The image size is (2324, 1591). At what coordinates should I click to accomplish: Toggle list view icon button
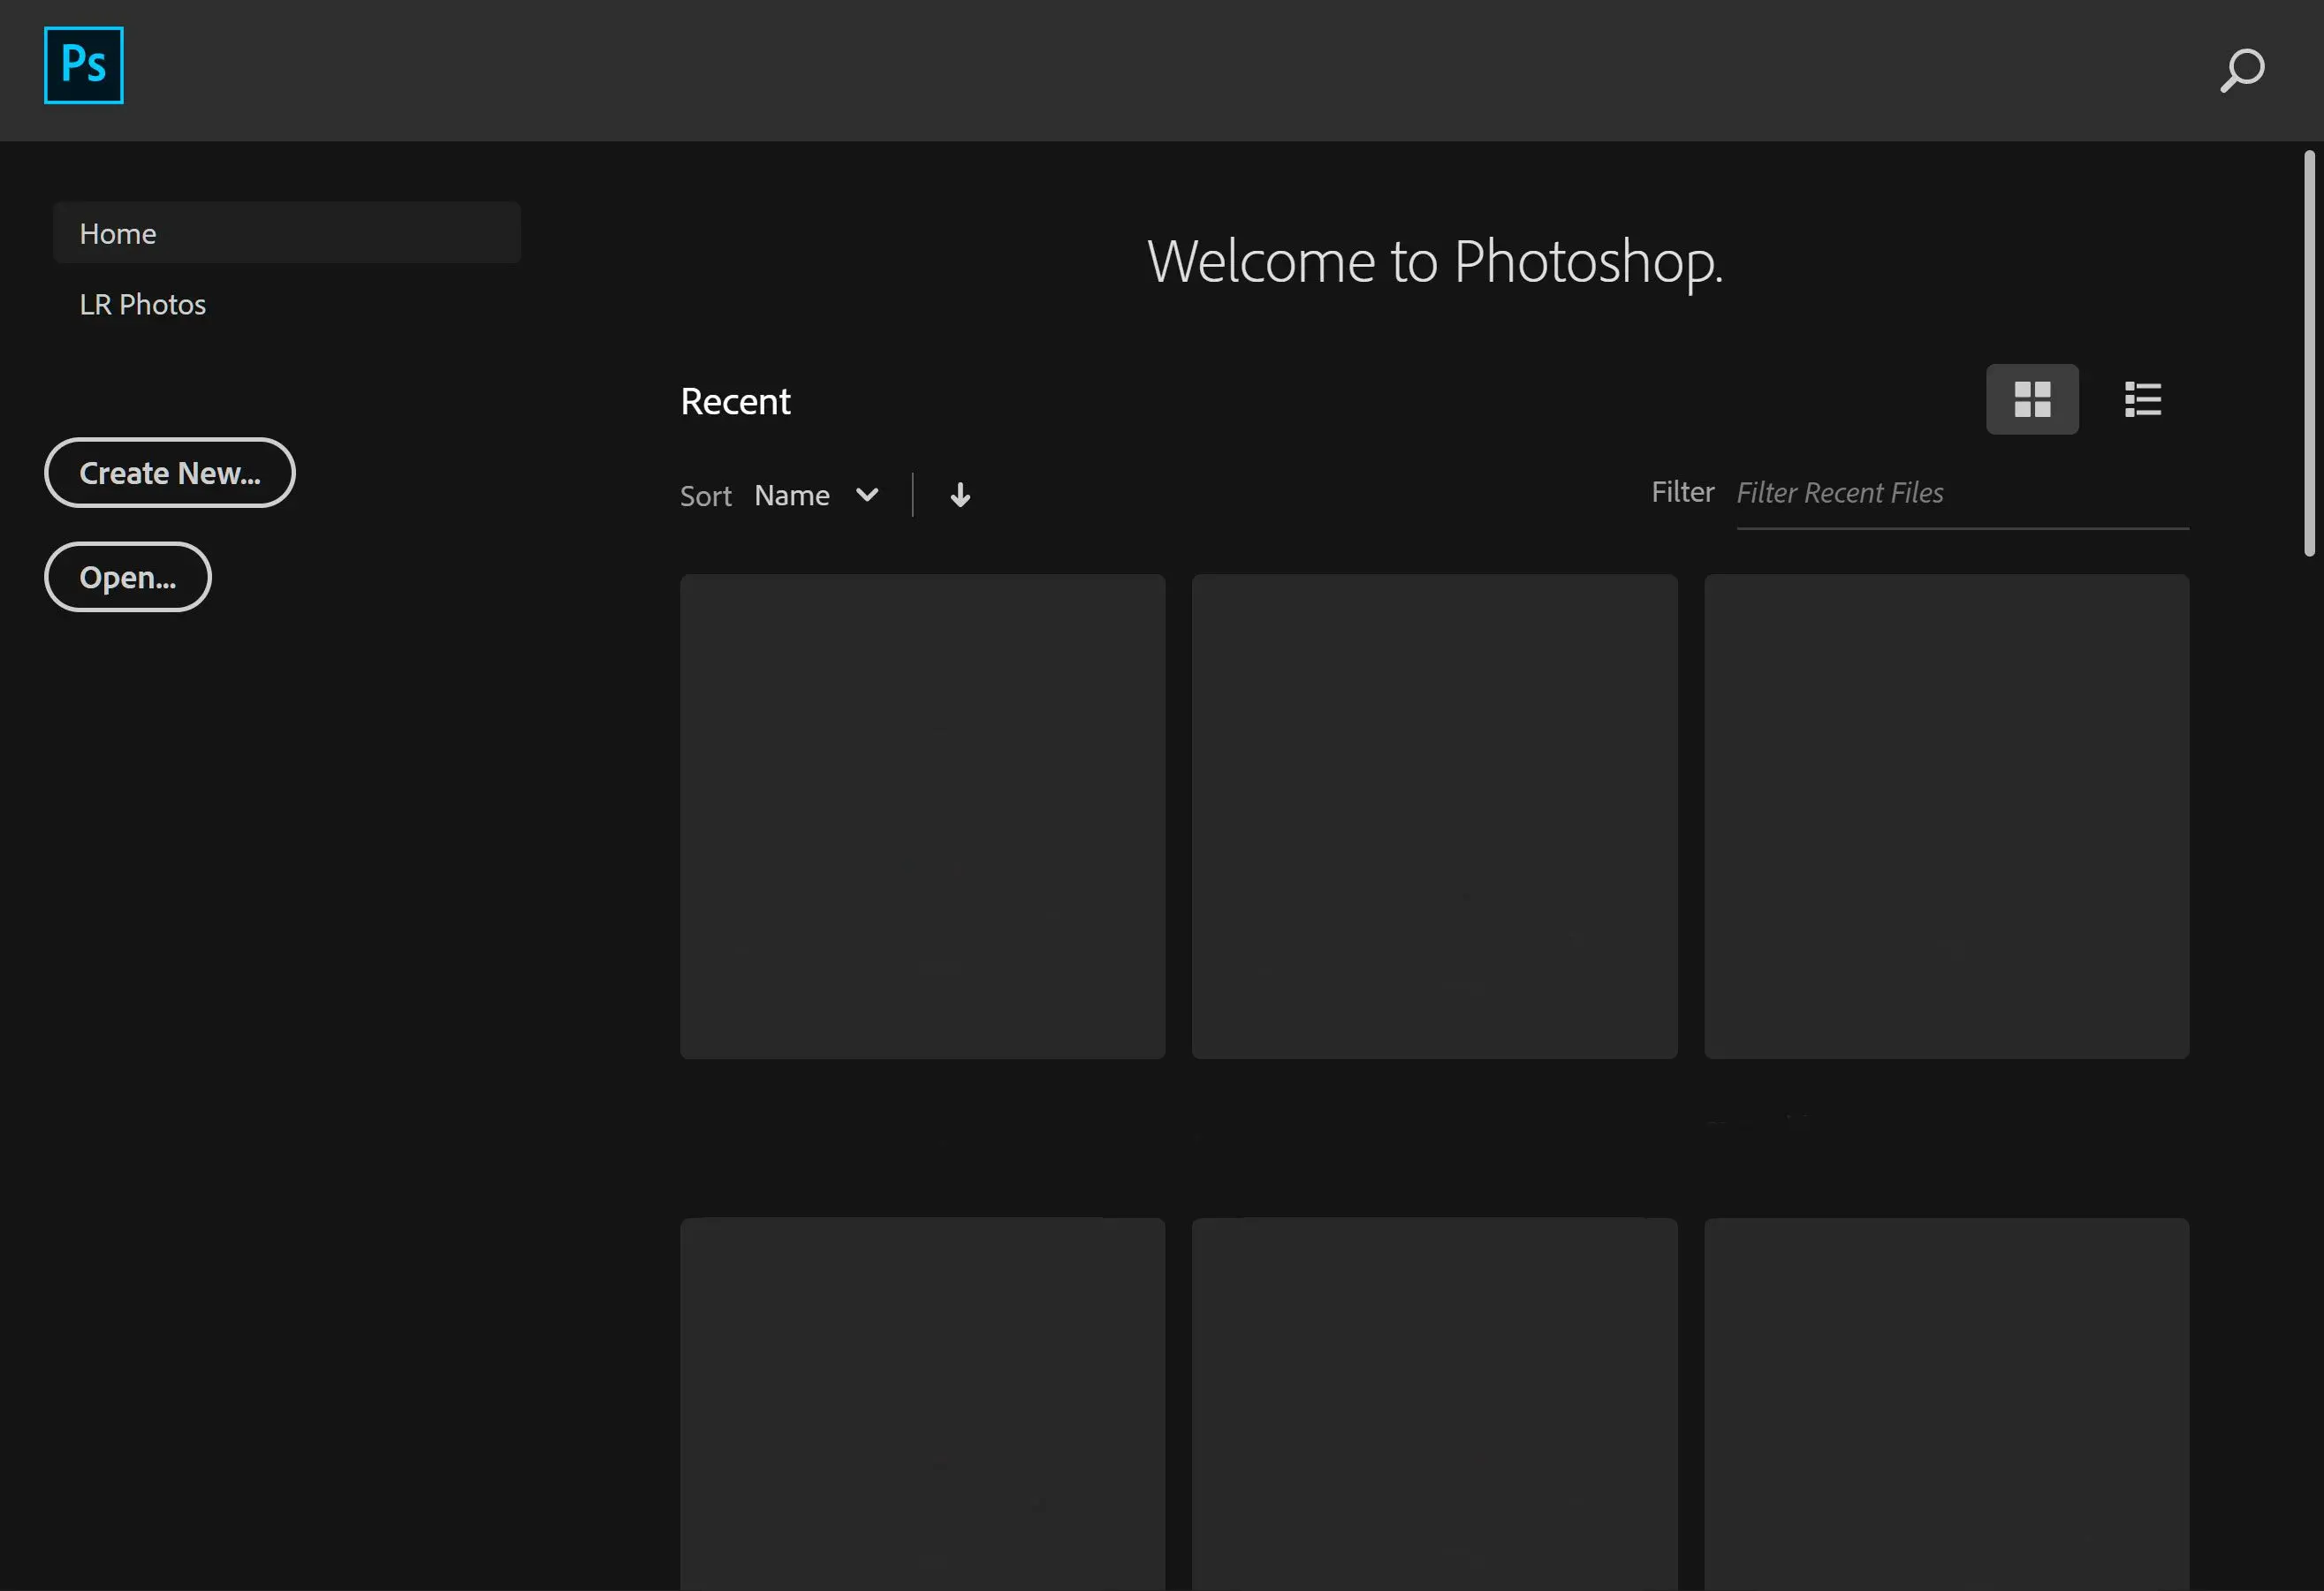(2142, 398)
